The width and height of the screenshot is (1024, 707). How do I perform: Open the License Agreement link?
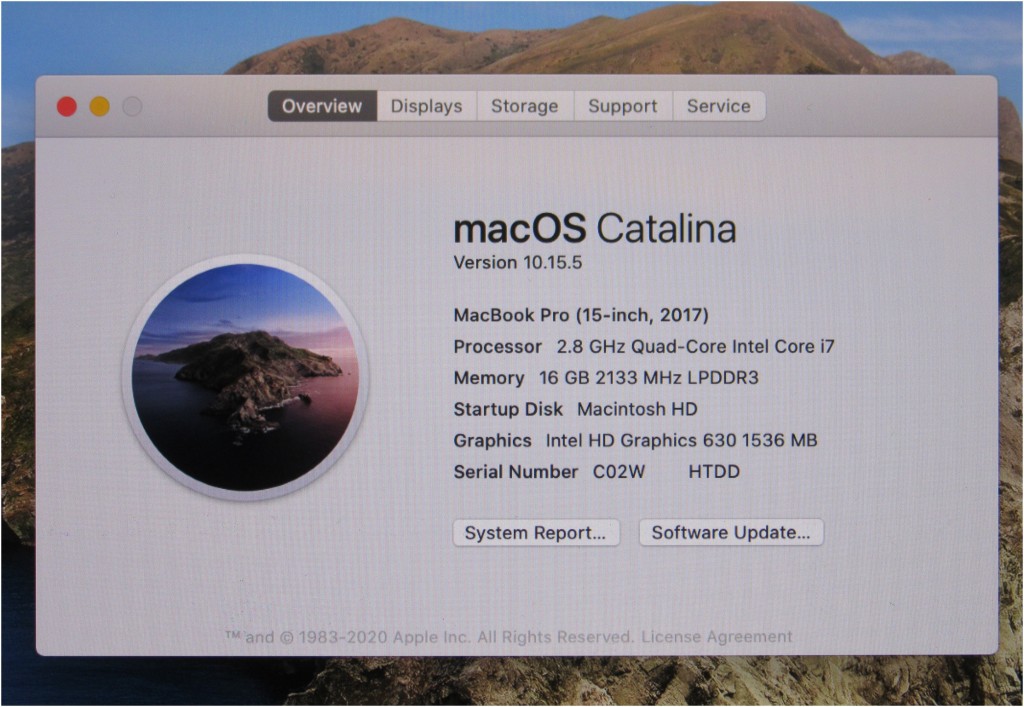(716, 636)
